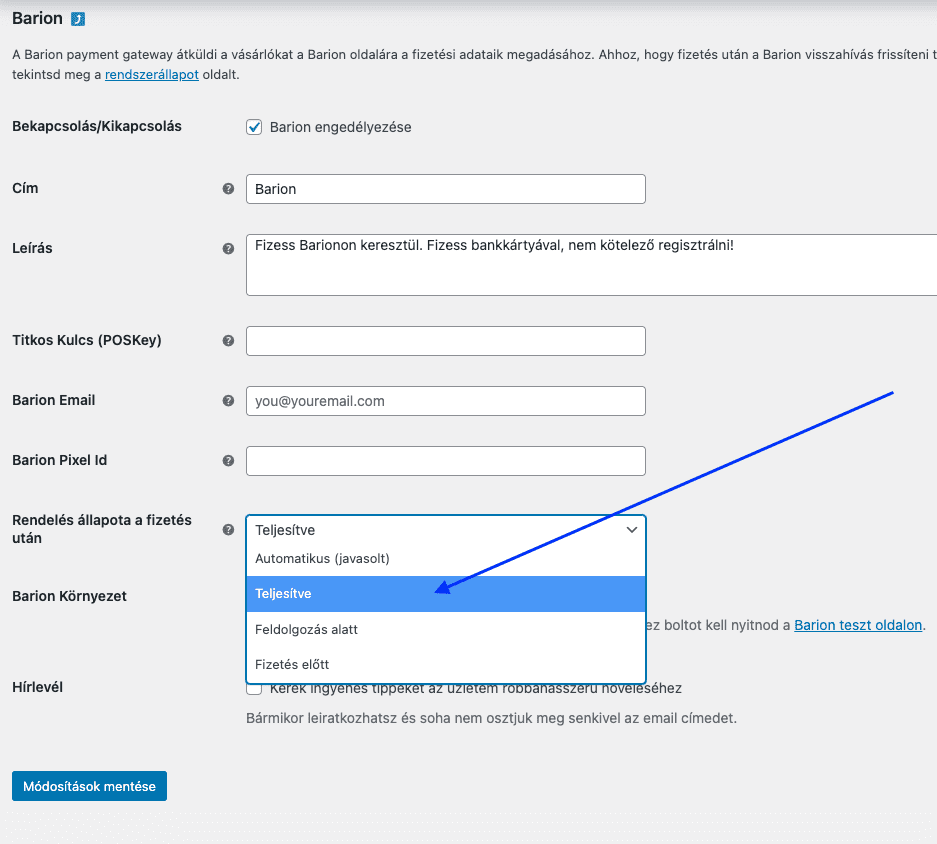Focus the Cím input containing Barion
This screenshot has width=937, height=844.
click(x=446, y=189)
